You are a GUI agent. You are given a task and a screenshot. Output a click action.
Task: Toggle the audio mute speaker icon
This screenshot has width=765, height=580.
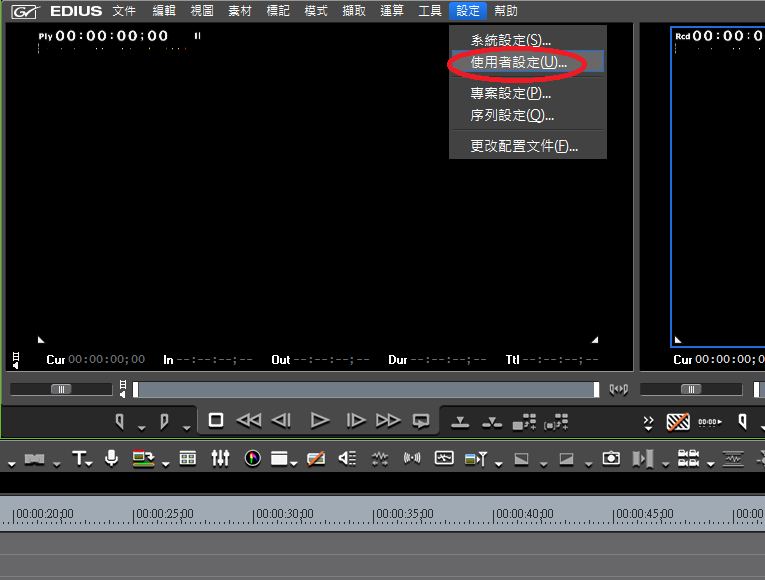point(347,458)
